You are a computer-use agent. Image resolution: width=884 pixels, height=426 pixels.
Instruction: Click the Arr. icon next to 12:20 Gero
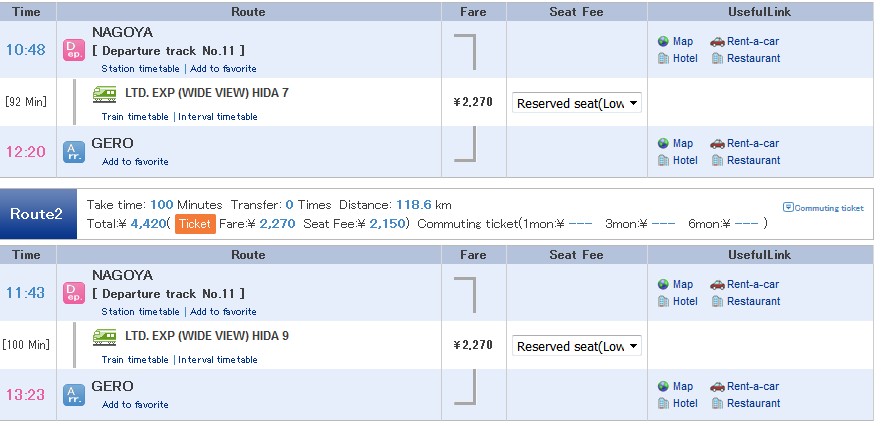point(74,152)
